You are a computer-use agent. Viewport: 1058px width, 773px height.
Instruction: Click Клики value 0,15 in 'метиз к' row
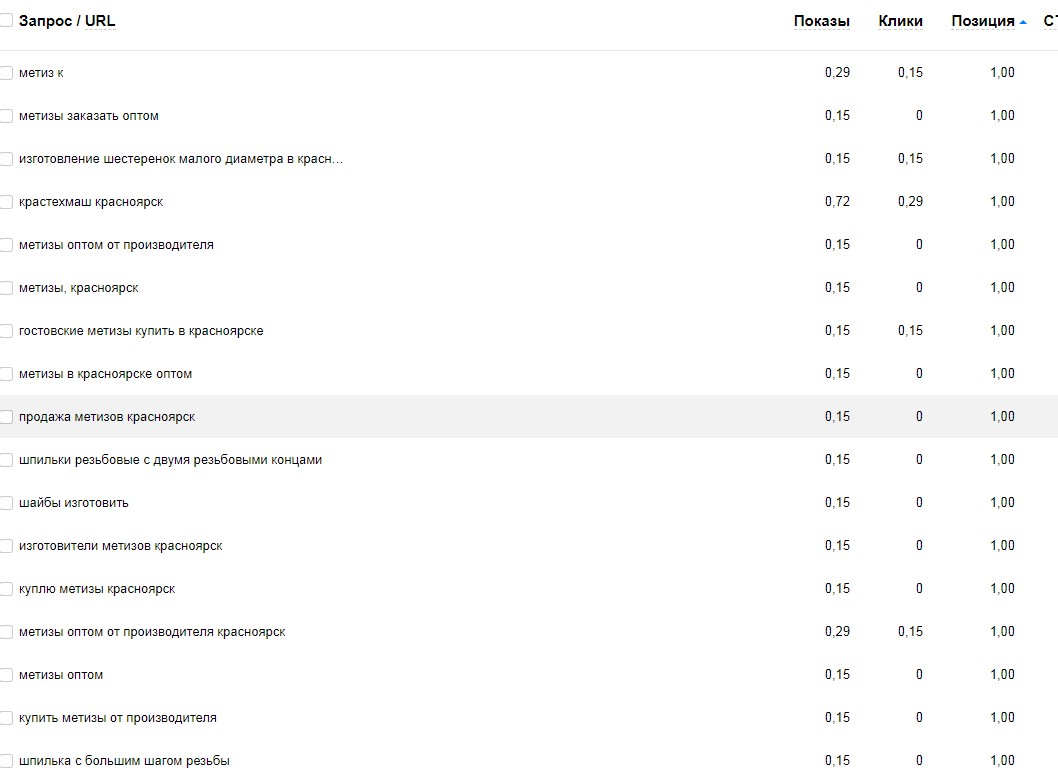point(910,73)
